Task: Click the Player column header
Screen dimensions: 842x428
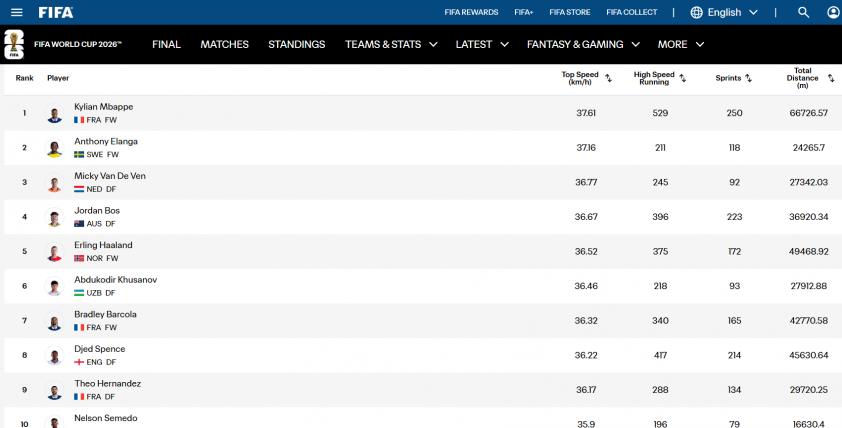Action: point(58,78)
